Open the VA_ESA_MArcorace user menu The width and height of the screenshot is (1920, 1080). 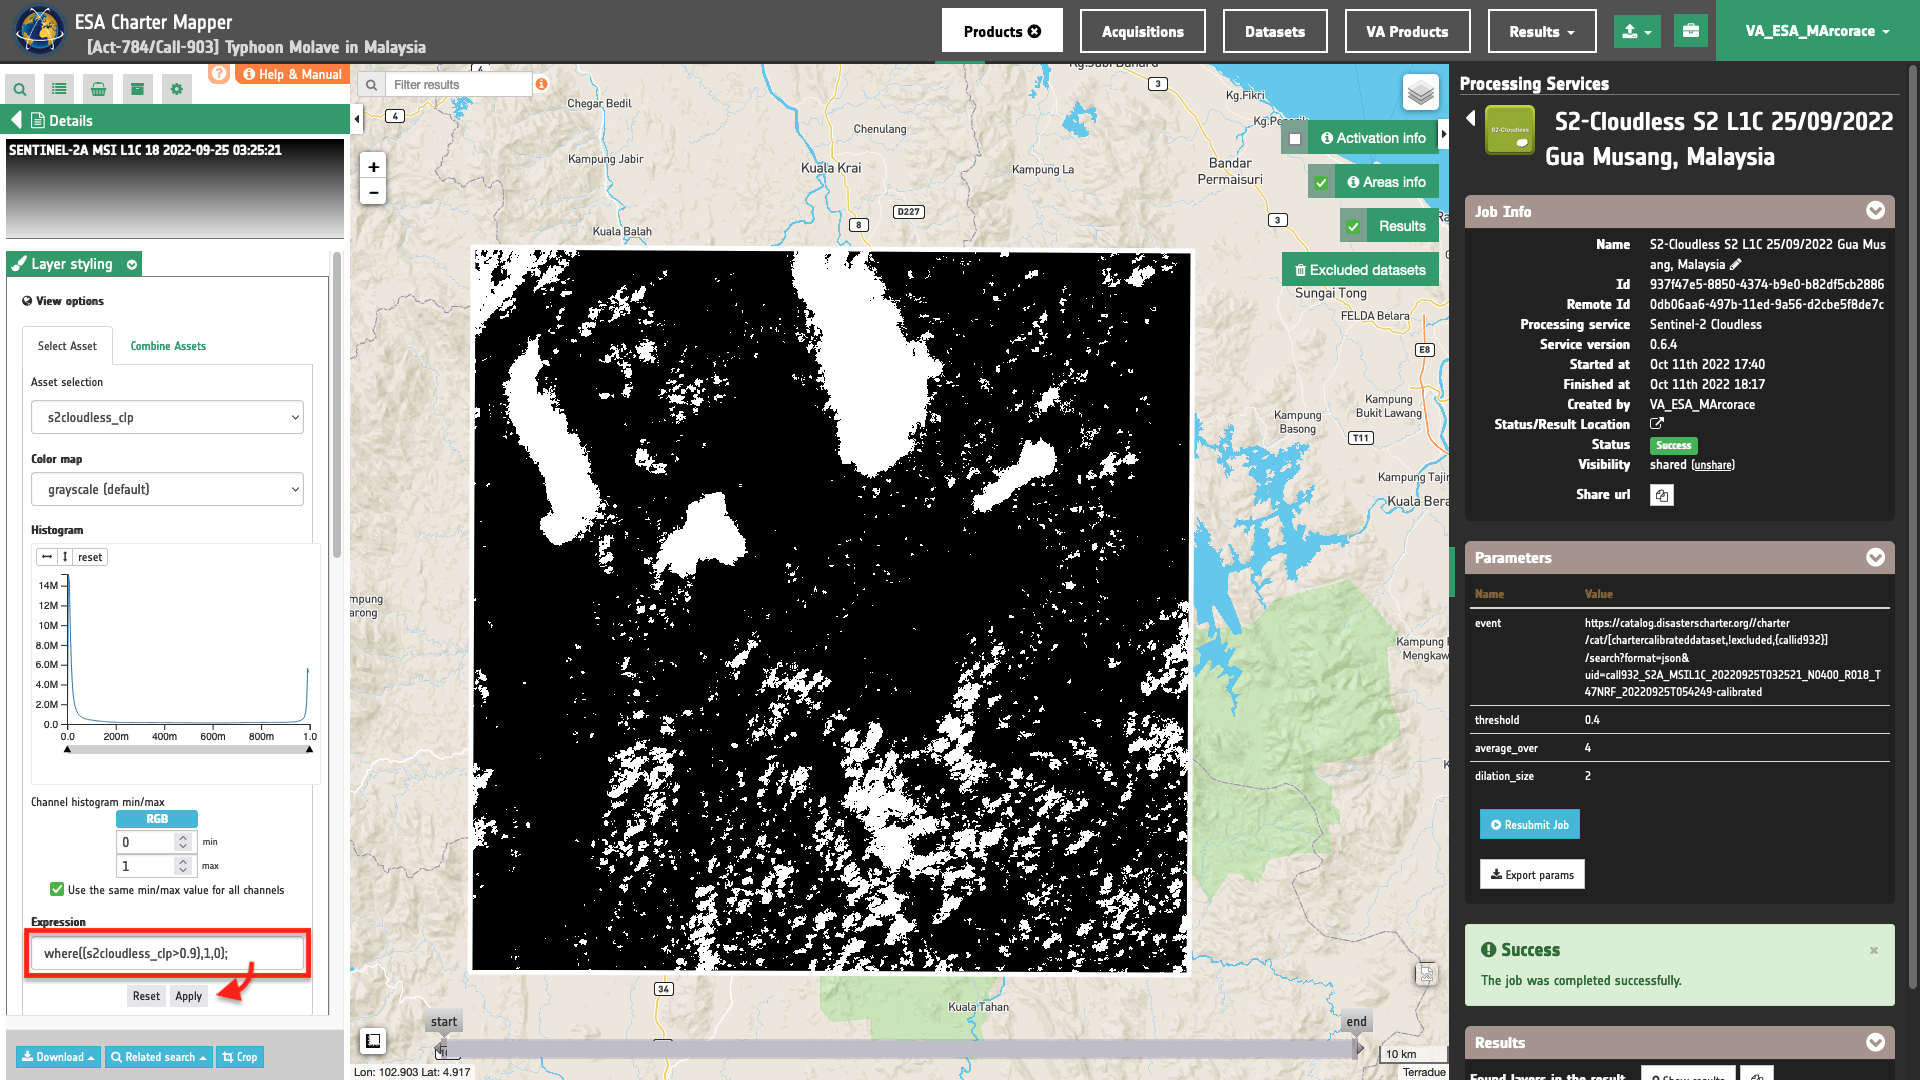pyautogui.click(x=1818, y=31)
